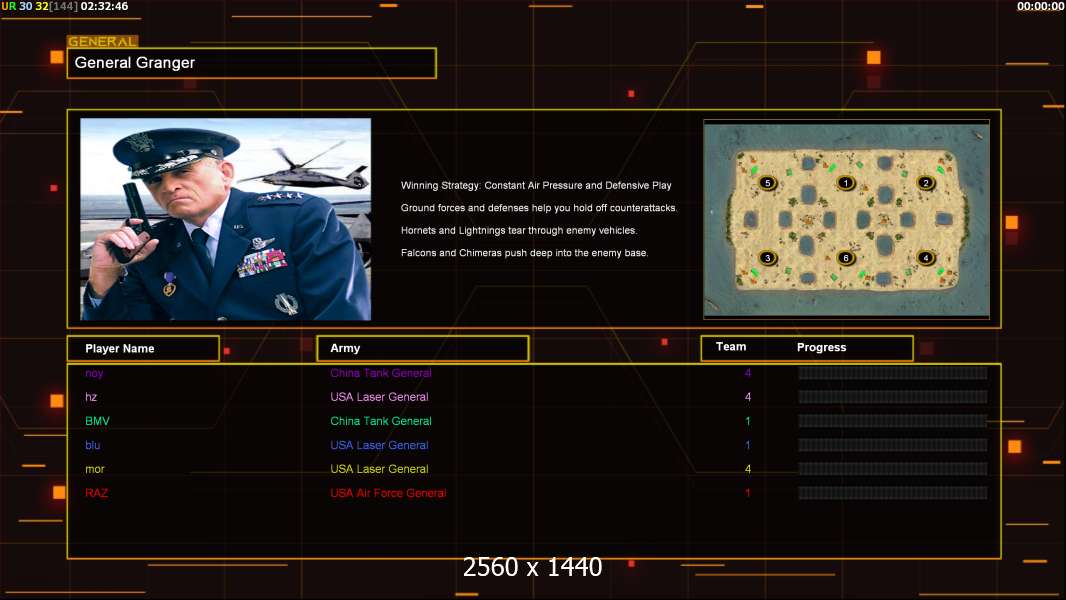Screen dimensions: 1066x600
Task: Click blu's team number
Action: (747, 445)
